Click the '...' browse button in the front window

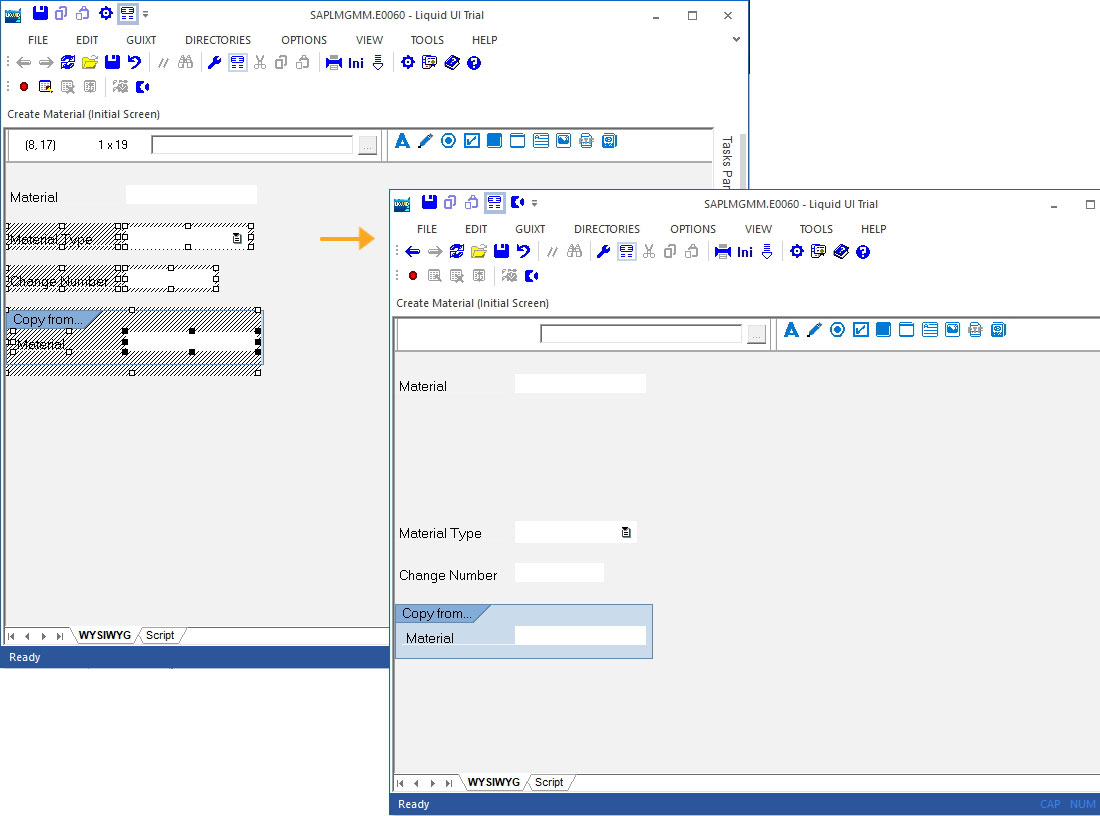click(756, 335)
